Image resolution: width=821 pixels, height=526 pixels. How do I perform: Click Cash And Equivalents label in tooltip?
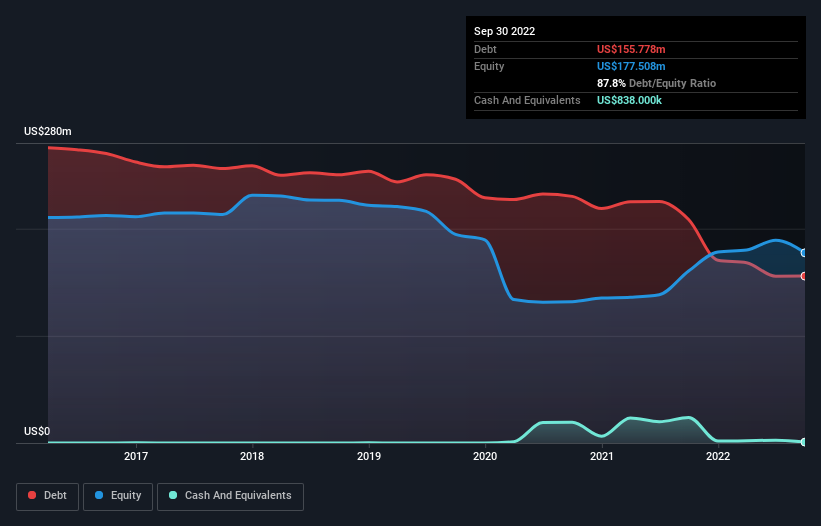[527, 100]
